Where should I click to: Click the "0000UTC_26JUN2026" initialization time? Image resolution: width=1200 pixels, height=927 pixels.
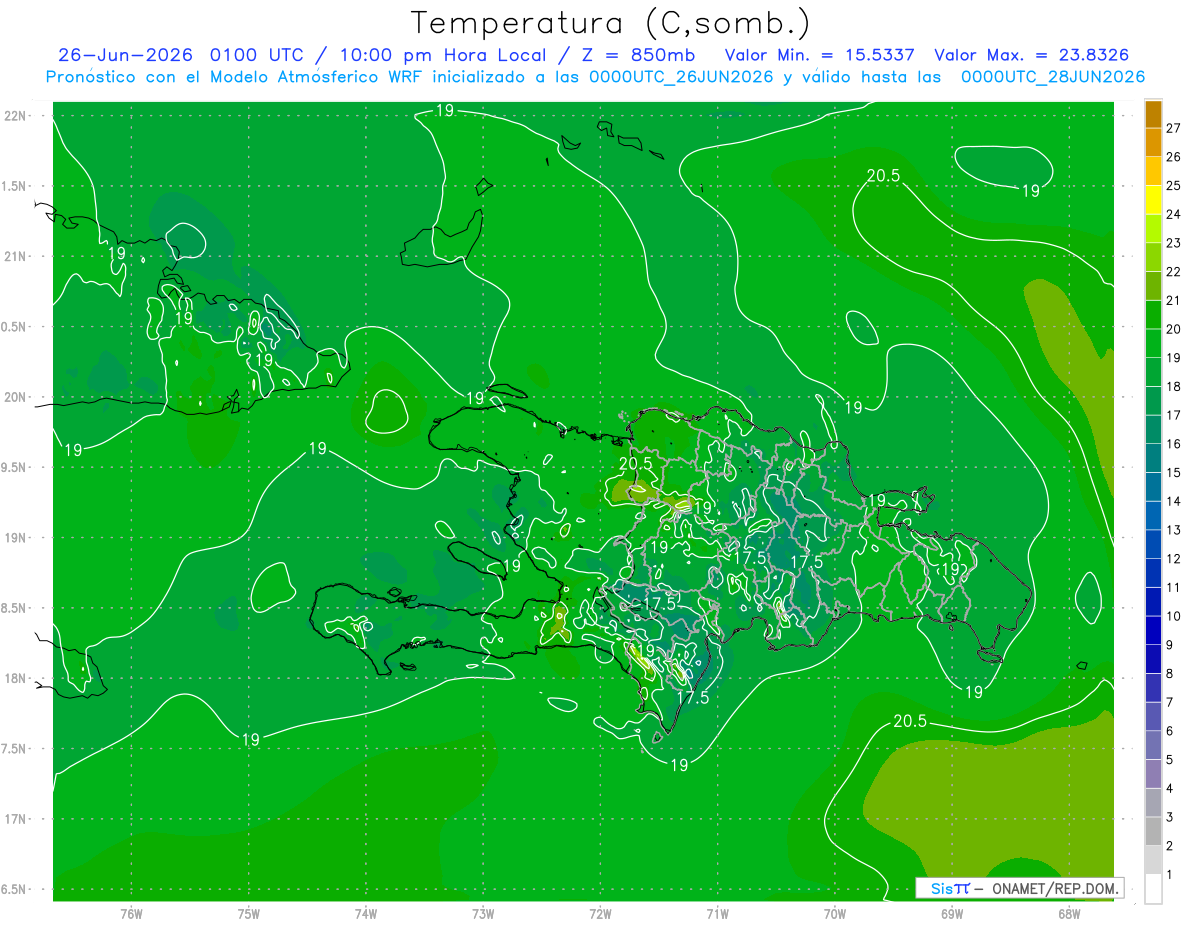pos(681,77)
